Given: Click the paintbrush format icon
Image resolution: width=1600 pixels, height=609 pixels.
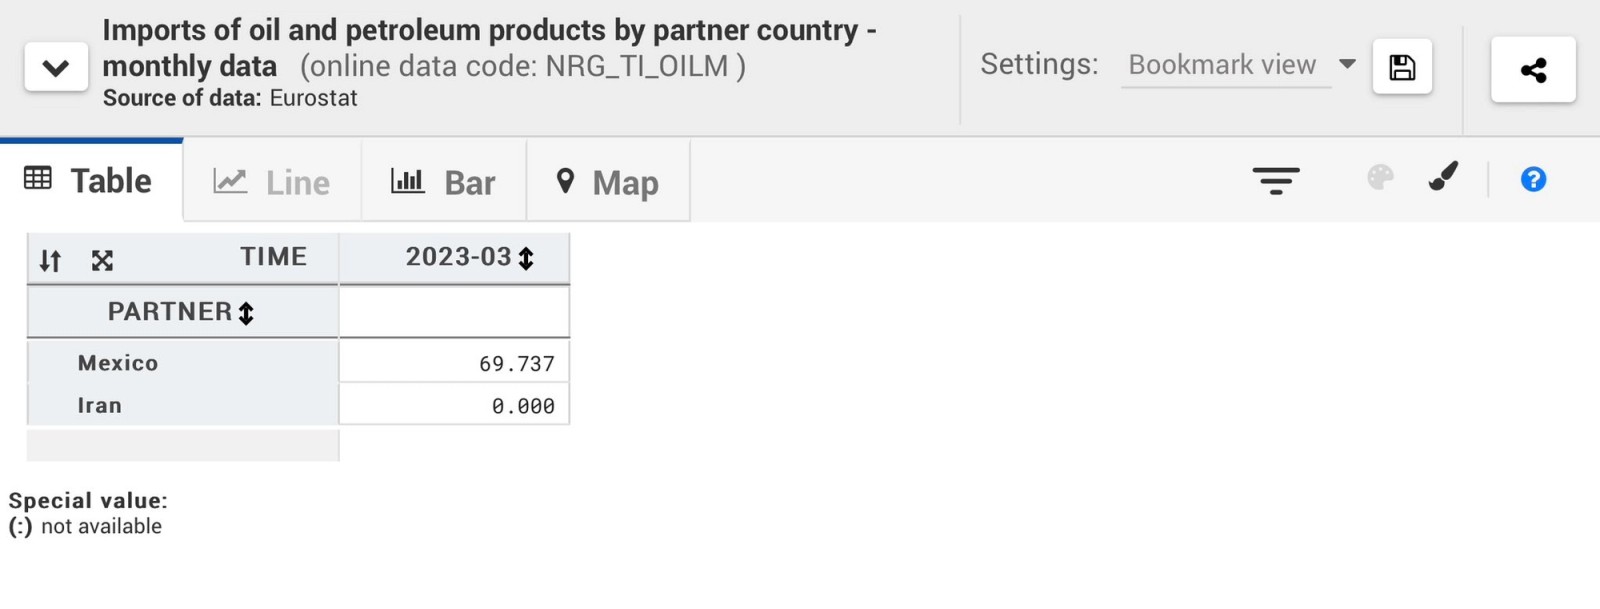Looking at the screenshot, I should 1443,177.
